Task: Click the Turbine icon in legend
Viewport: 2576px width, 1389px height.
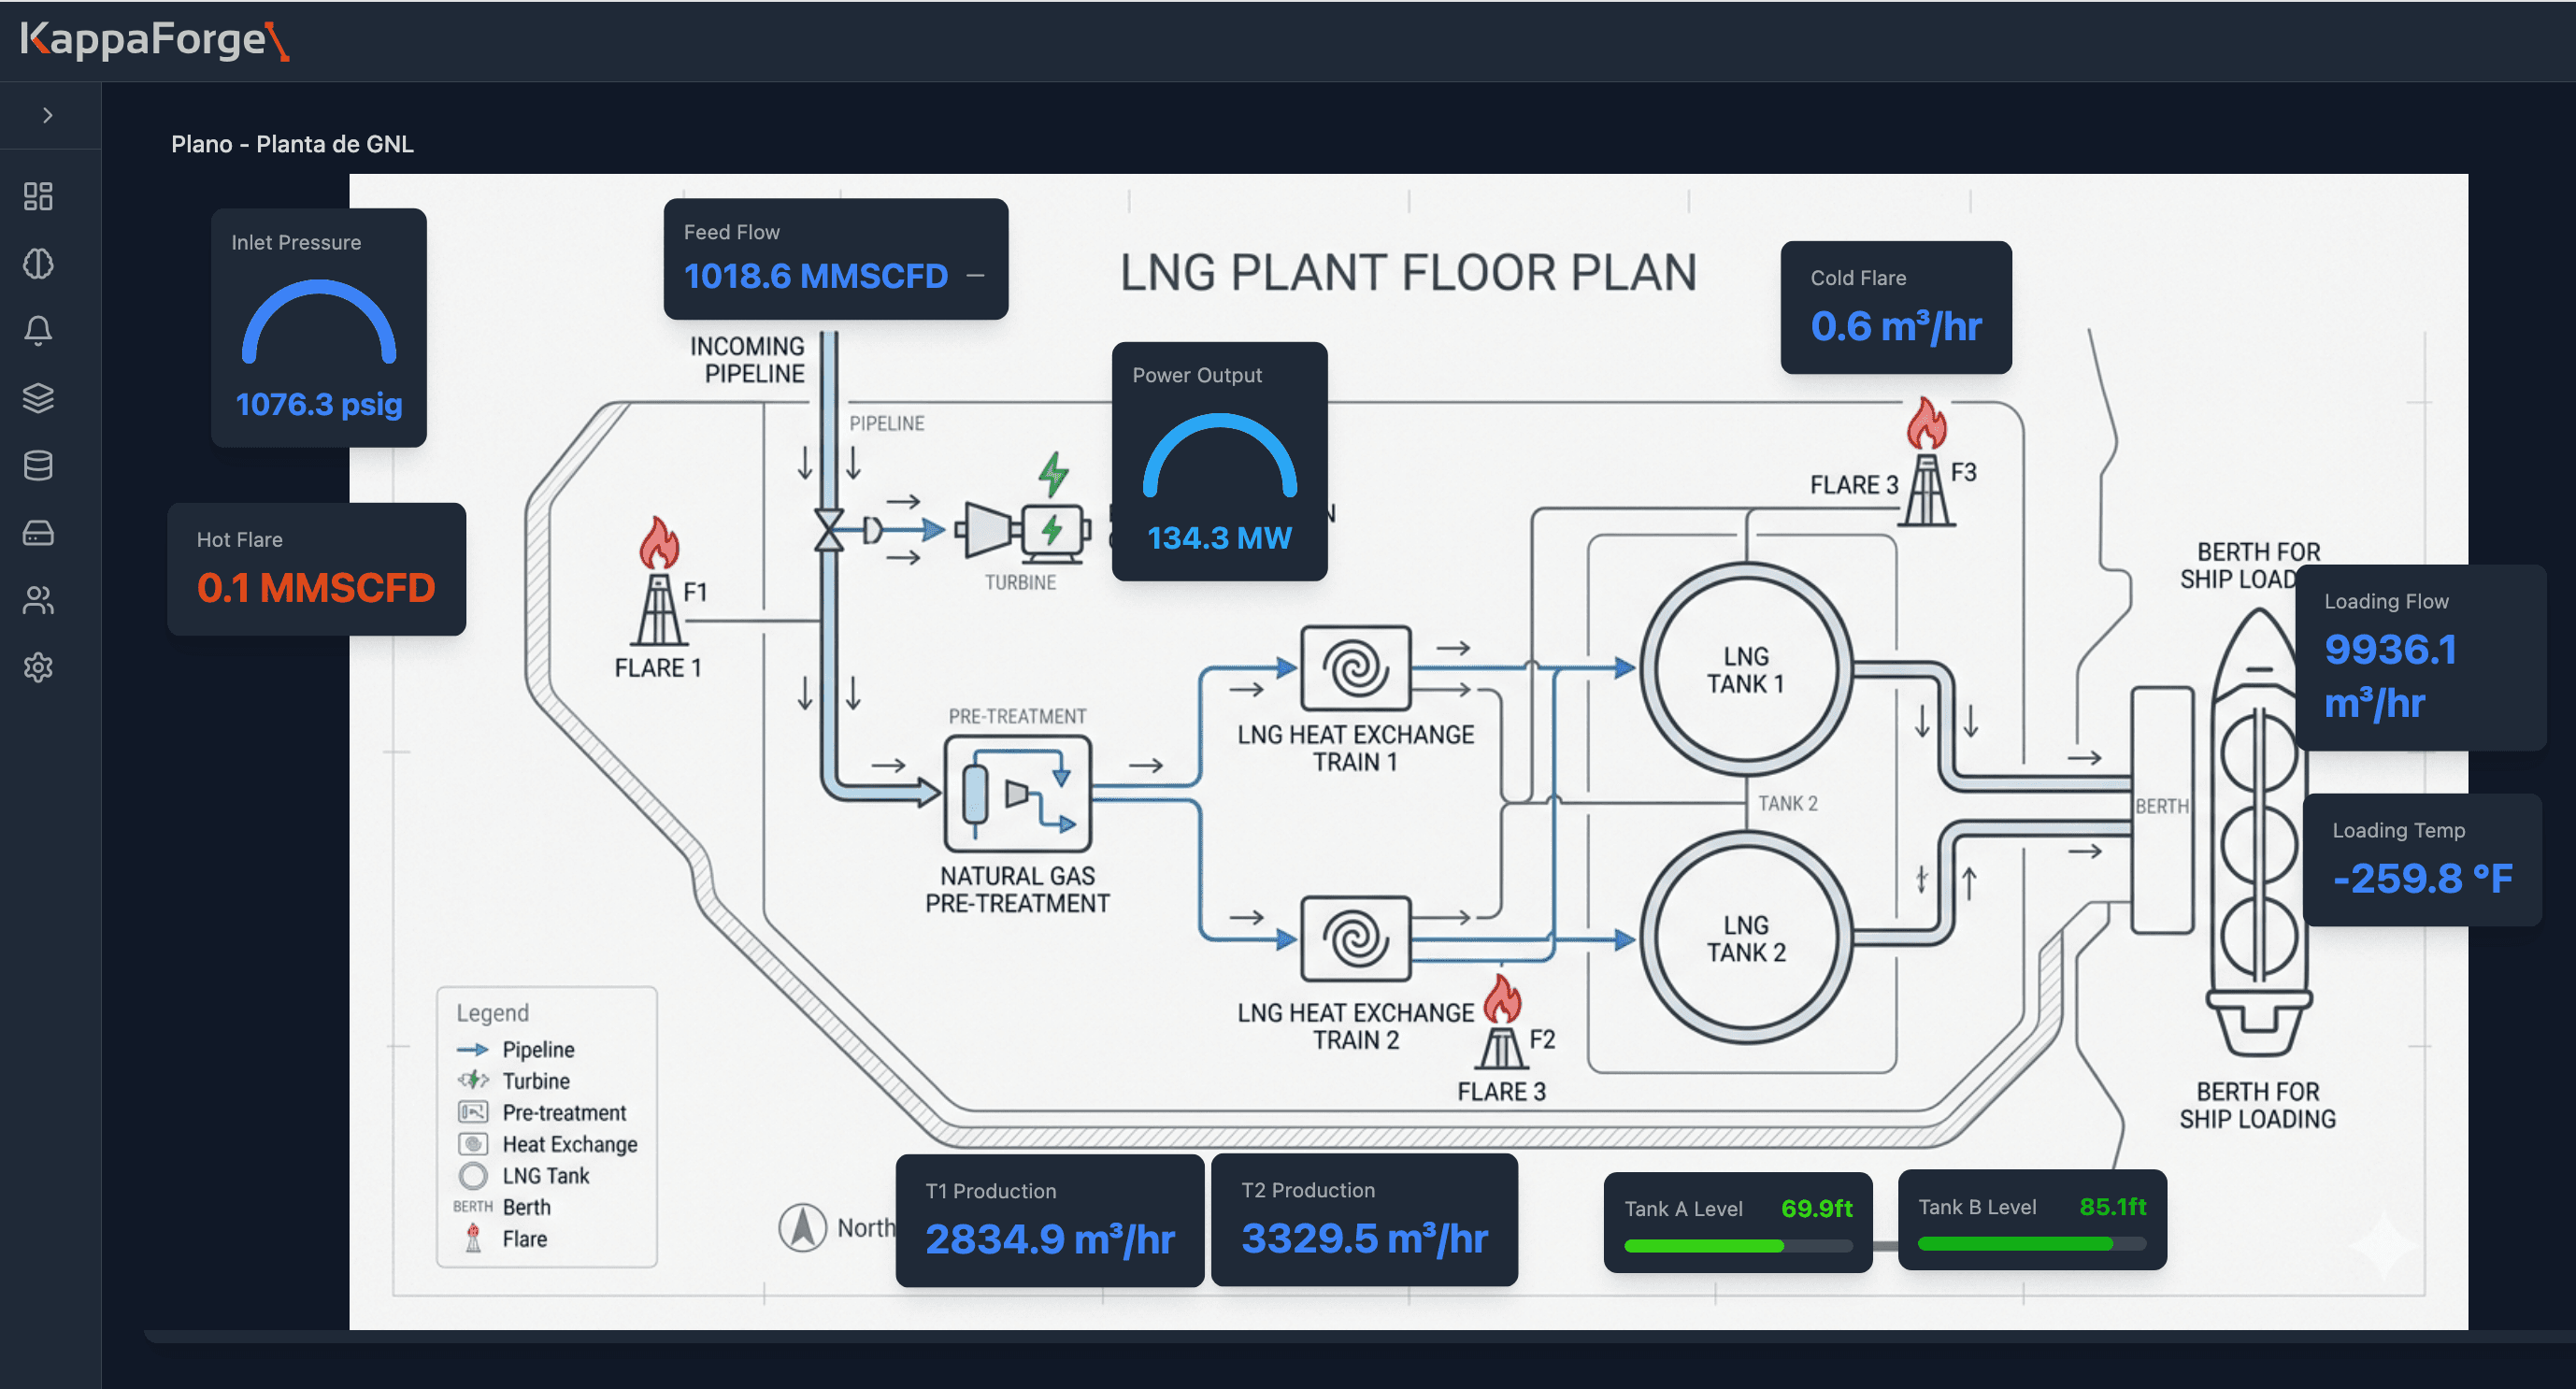Action: (x=473, y=1081)
